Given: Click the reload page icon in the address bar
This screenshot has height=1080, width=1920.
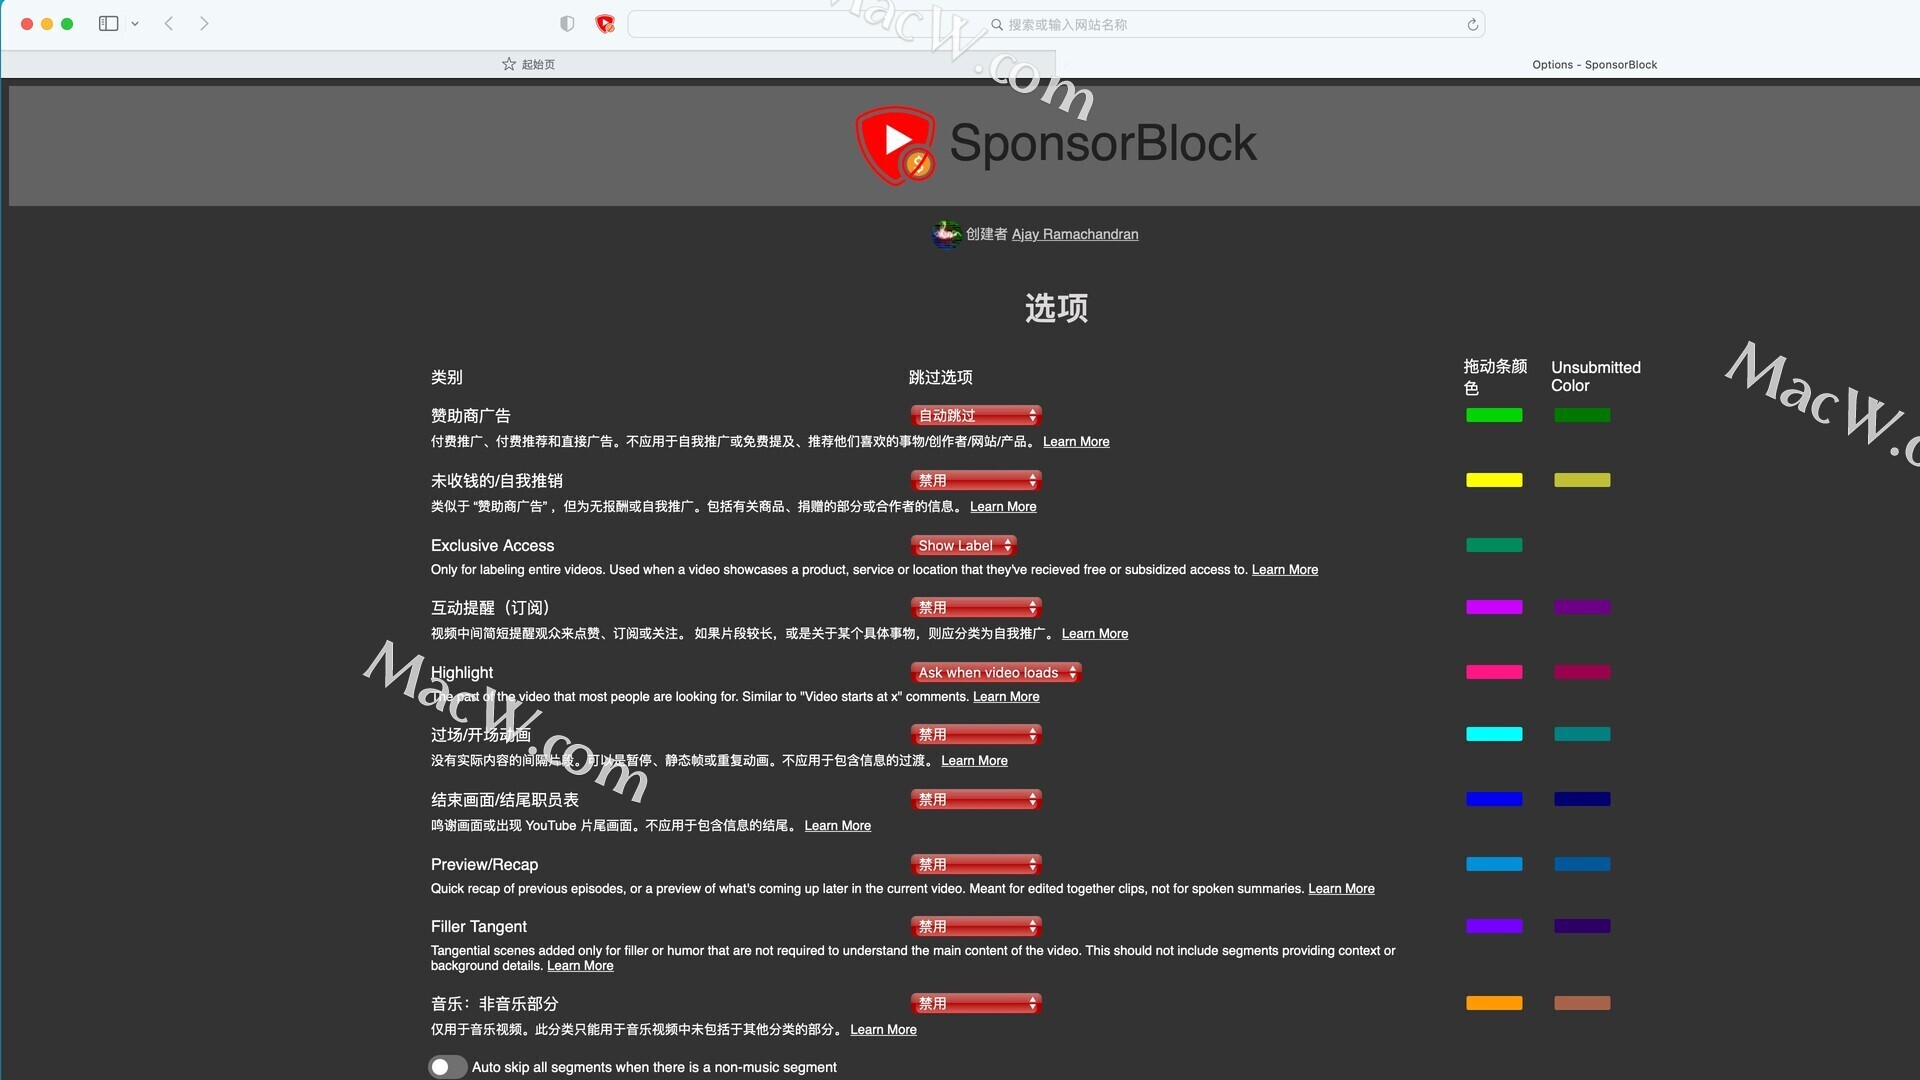Looking at the screenshot, I should 1472,24.
